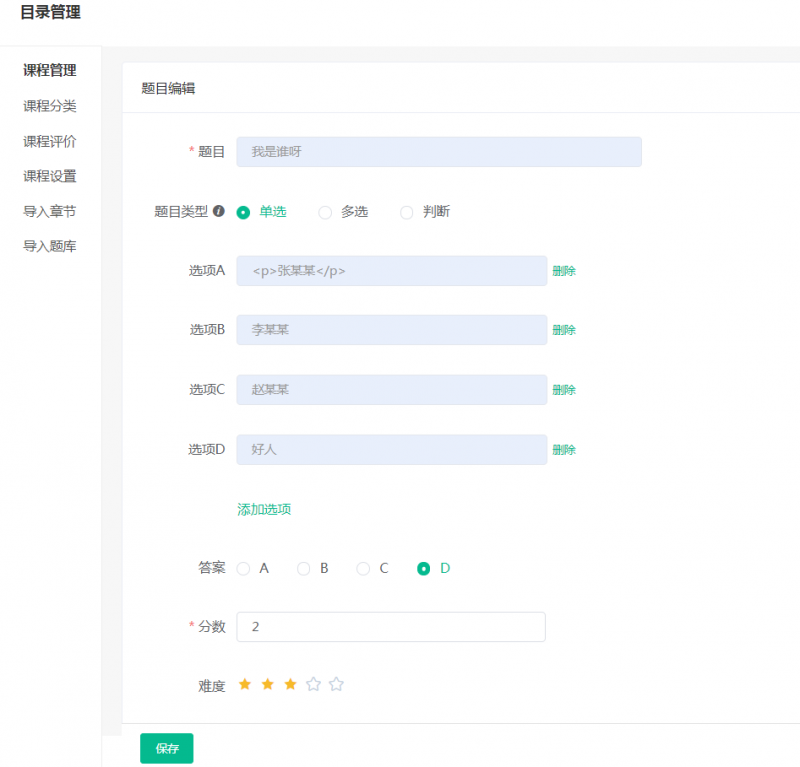
Task: Go to 课程评价 in the sidebar
Action: point(50,141)
